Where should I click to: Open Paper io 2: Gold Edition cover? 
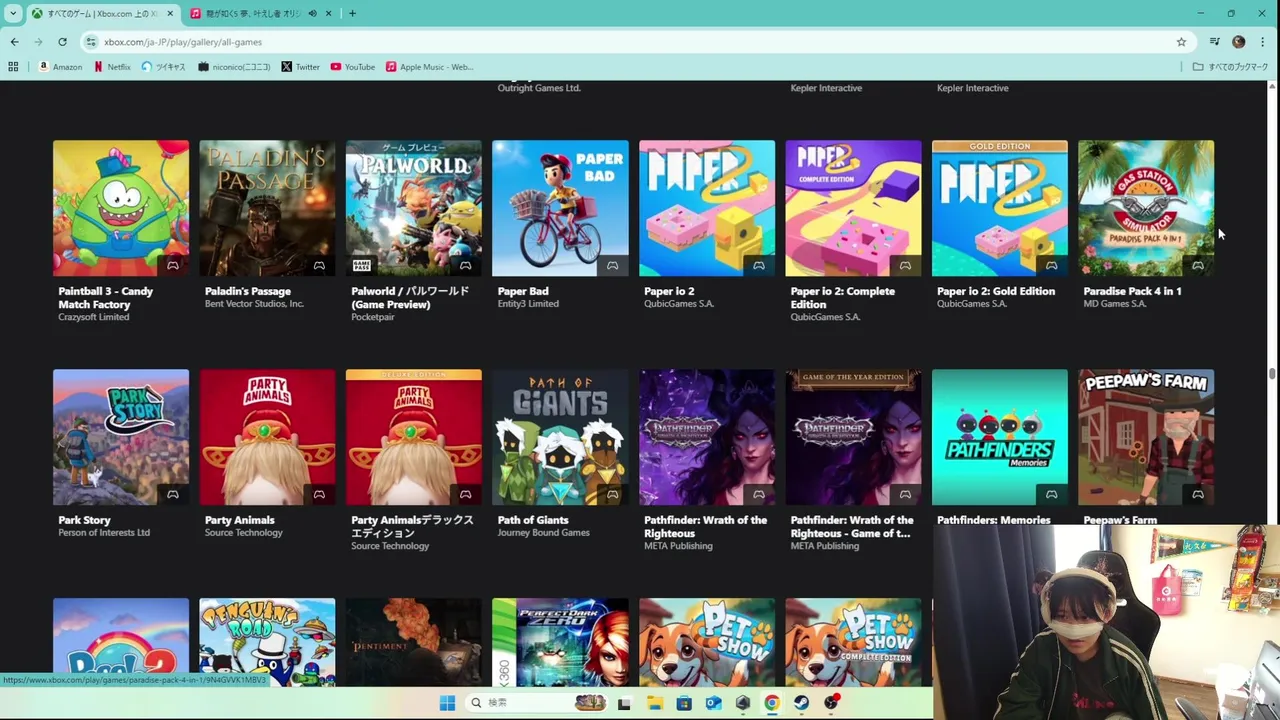(1000, 208)
